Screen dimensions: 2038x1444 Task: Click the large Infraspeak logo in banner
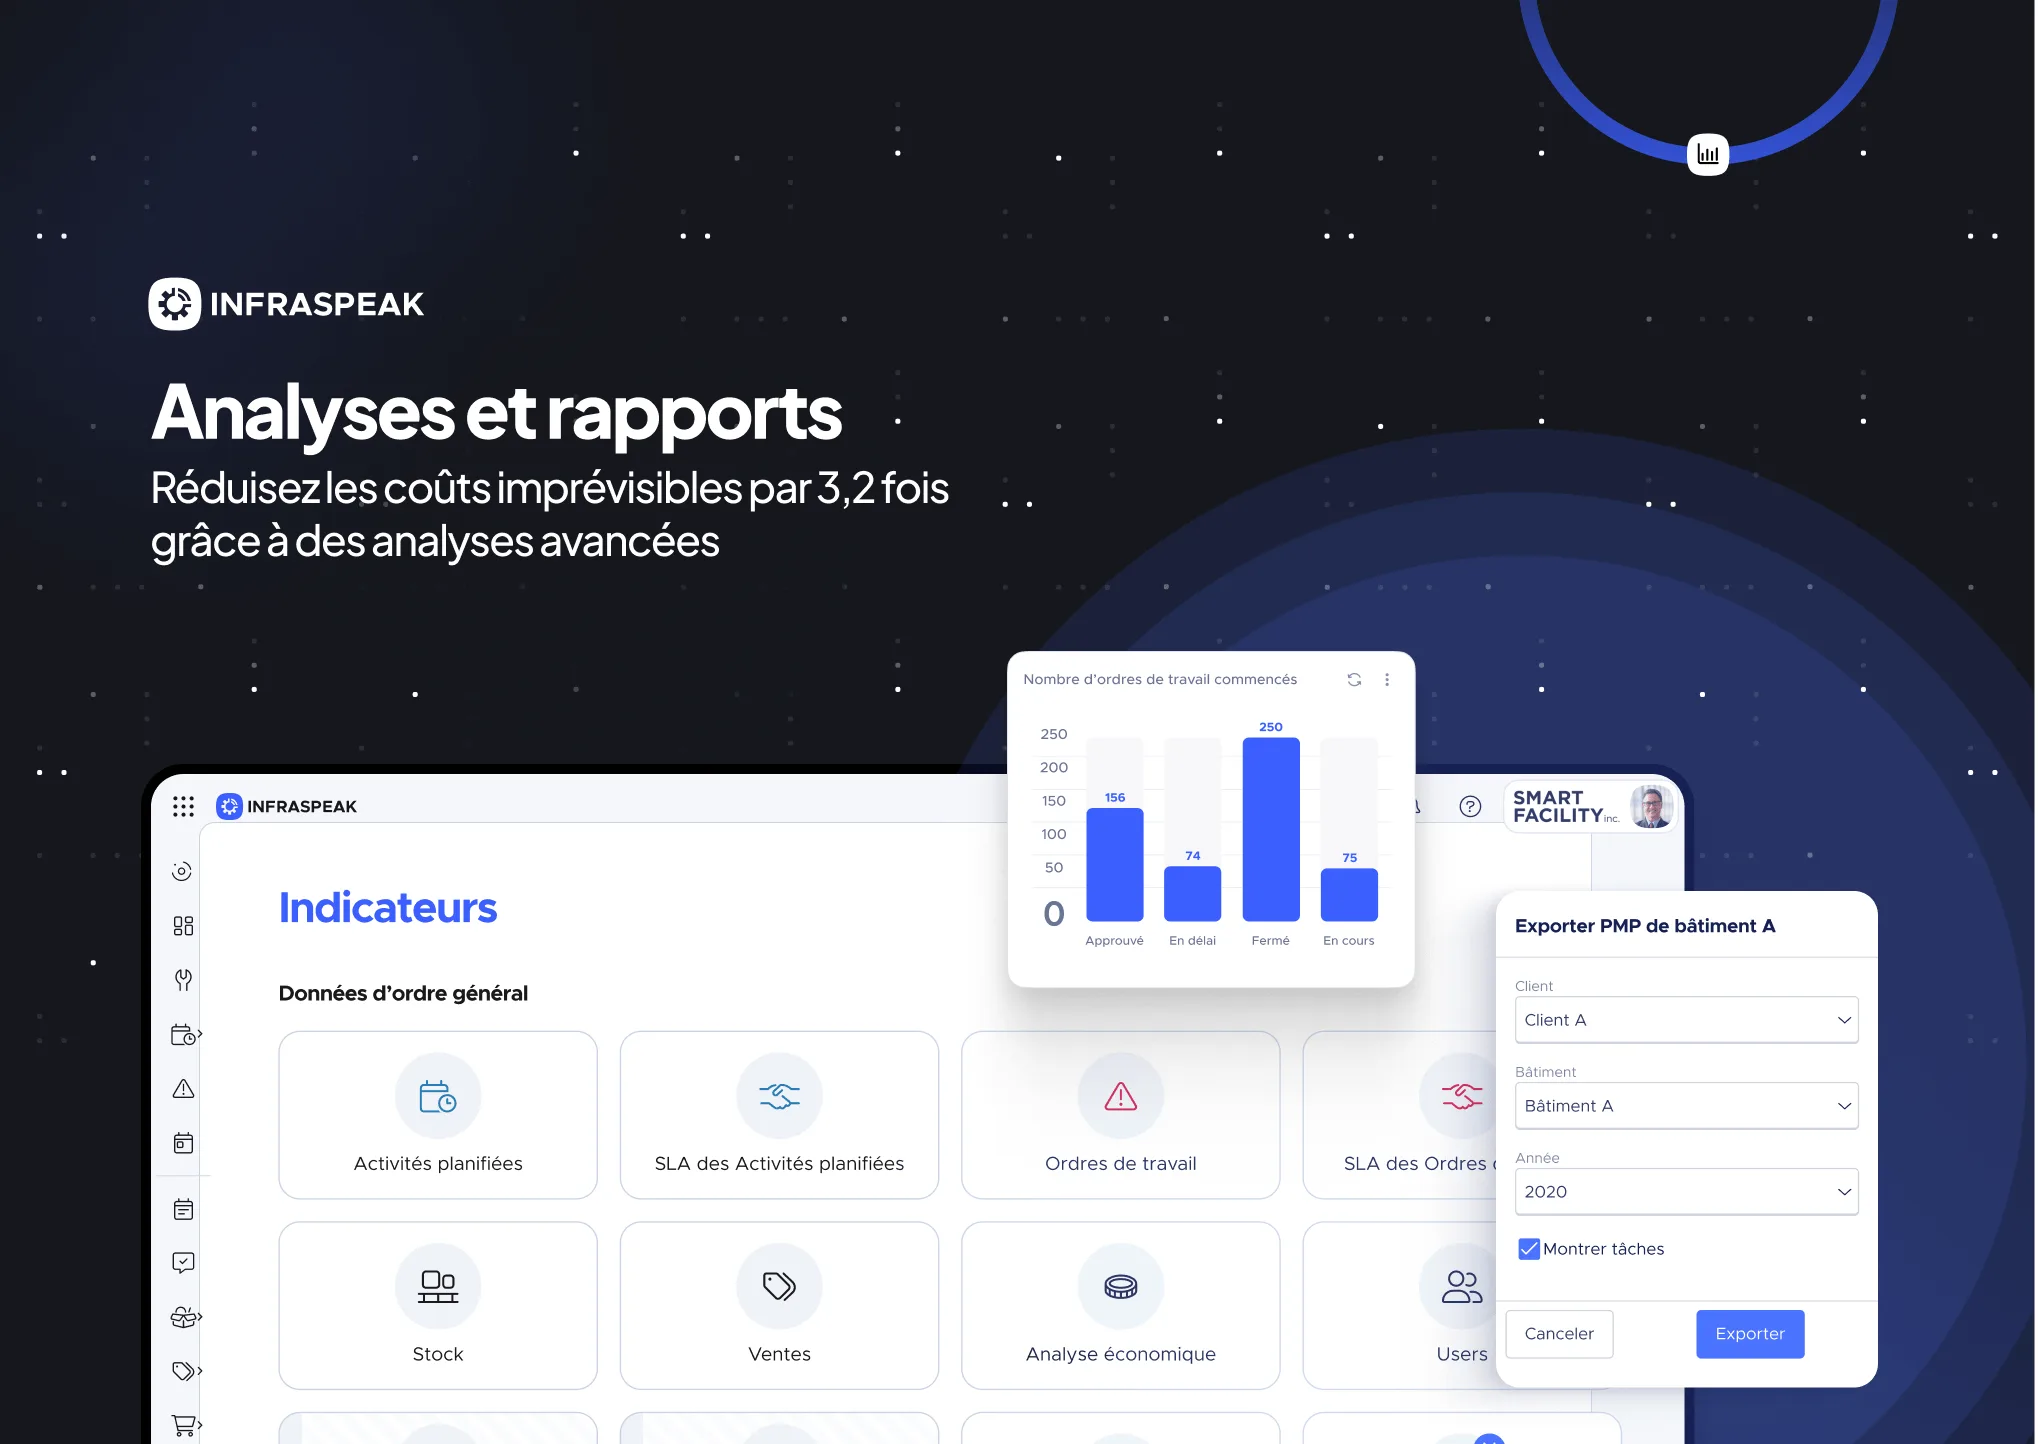tap(287, 304)
